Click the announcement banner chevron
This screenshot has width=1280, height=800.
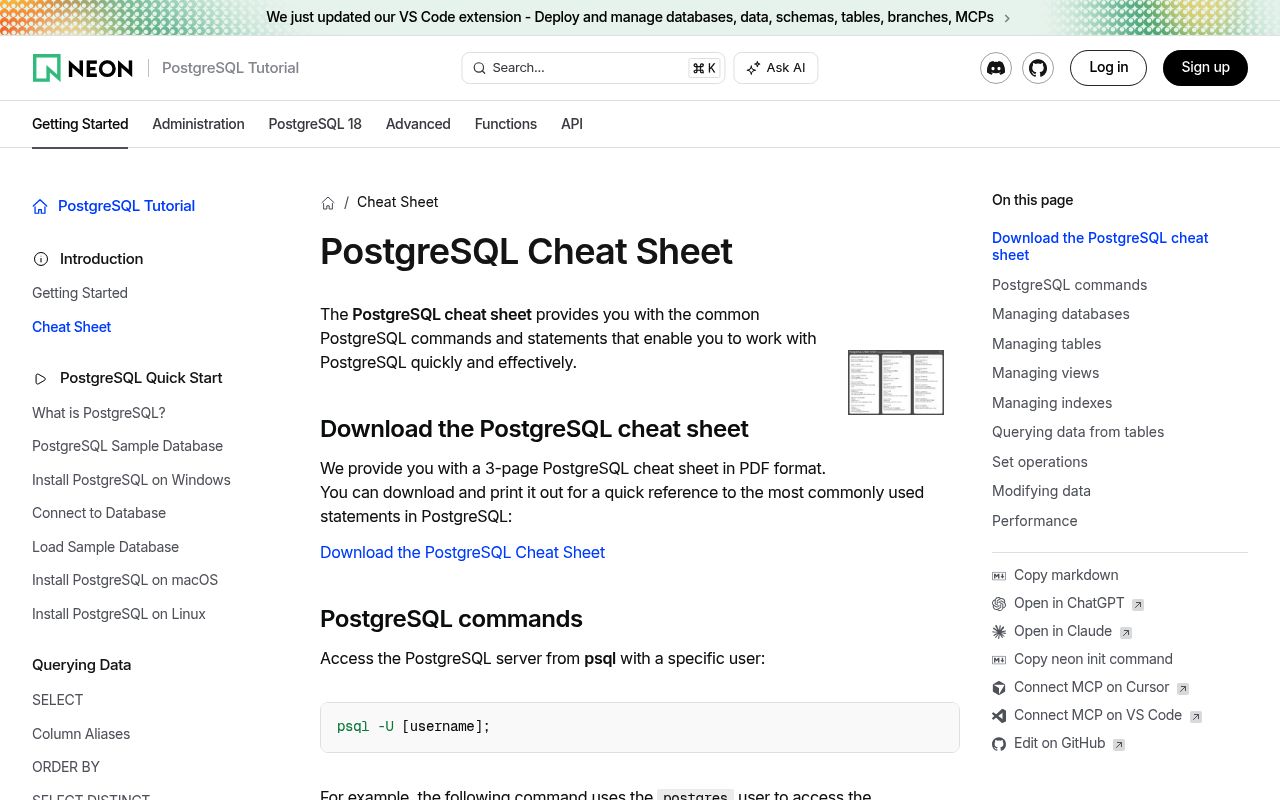(1007, 17)
